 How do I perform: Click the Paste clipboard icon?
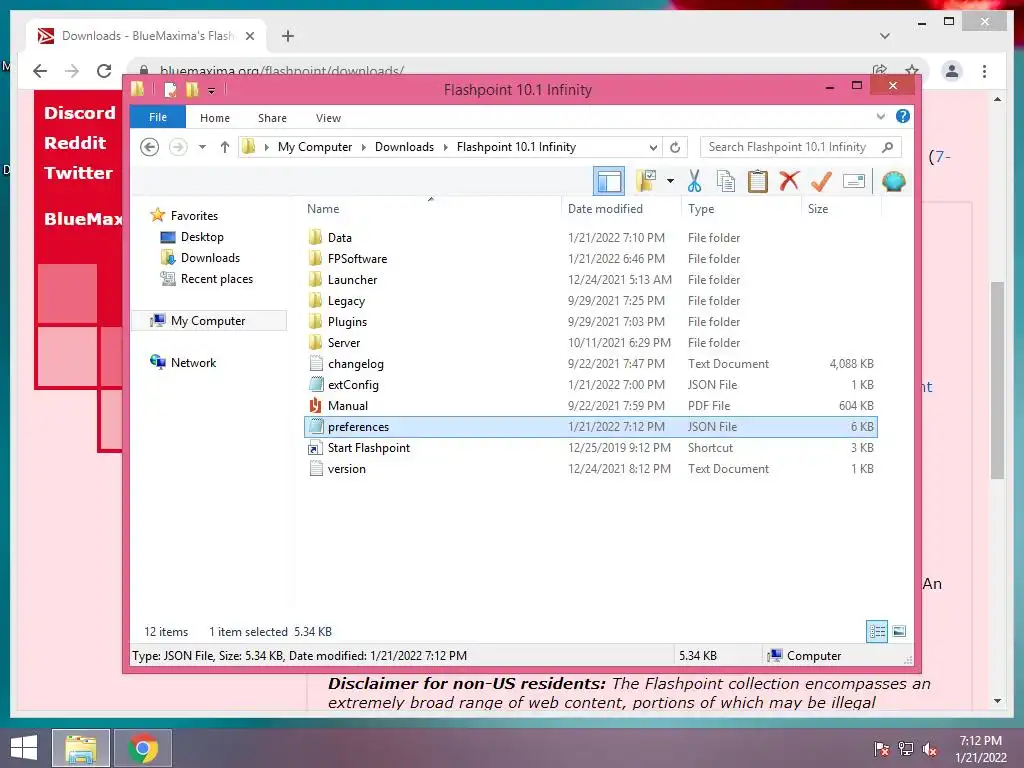[758, 181]
